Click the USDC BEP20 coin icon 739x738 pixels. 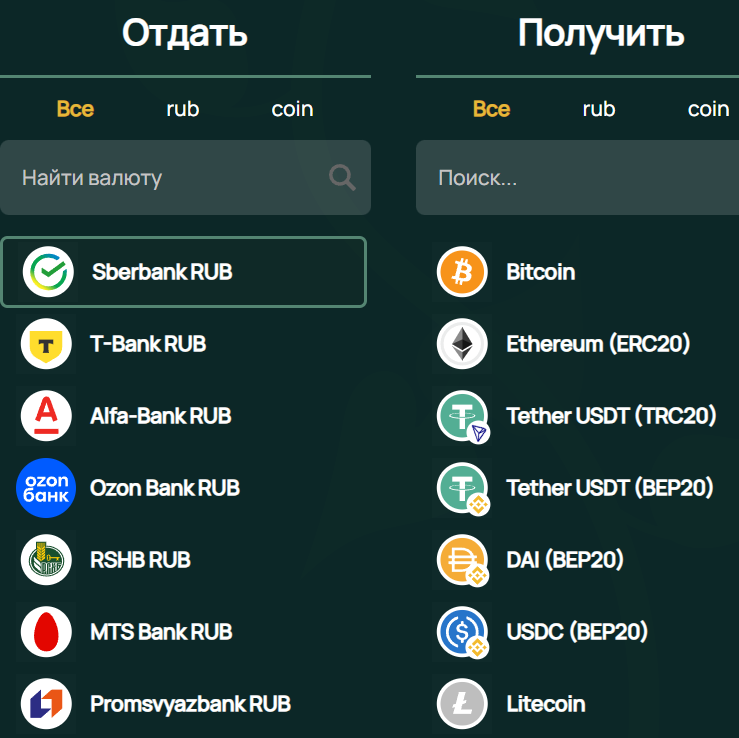click(x=462, y=631)
